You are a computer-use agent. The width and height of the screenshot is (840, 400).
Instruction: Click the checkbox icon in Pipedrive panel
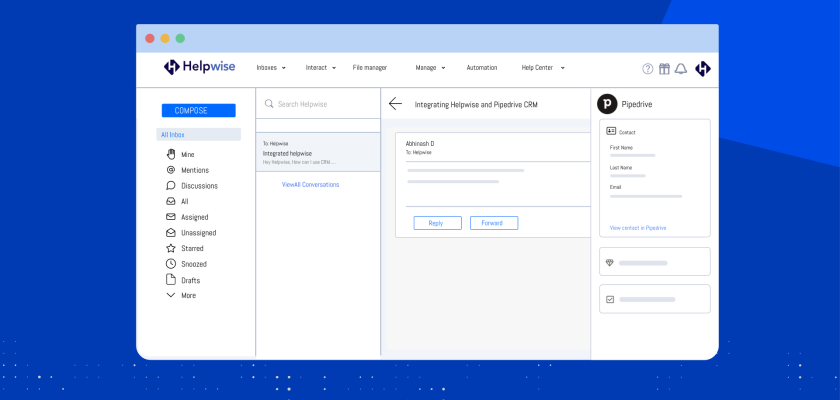coord(610,299)
